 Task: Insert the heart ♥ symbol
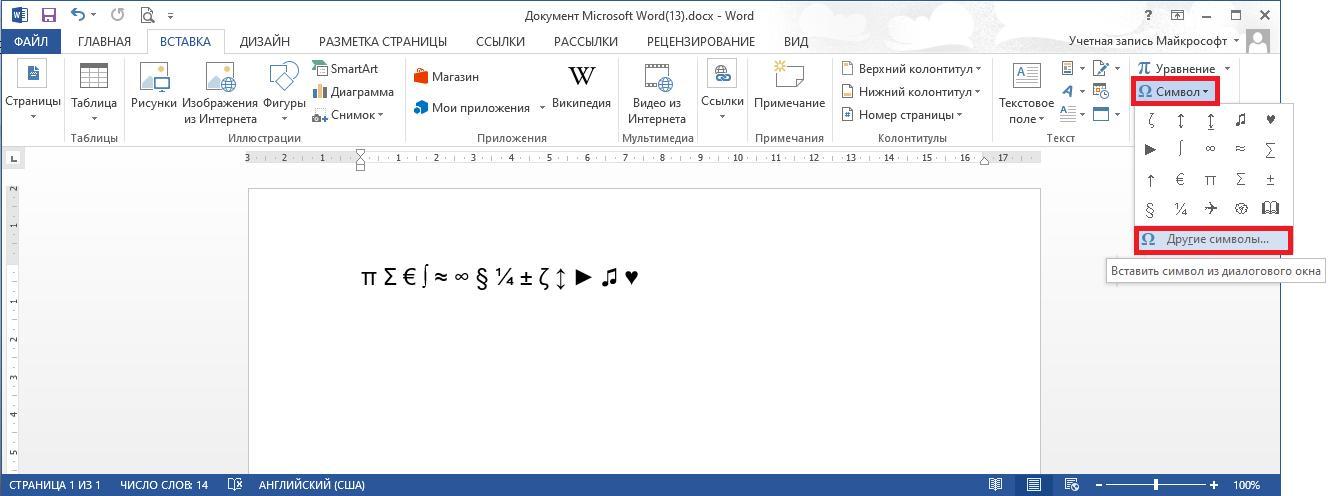pos(1271,120)
